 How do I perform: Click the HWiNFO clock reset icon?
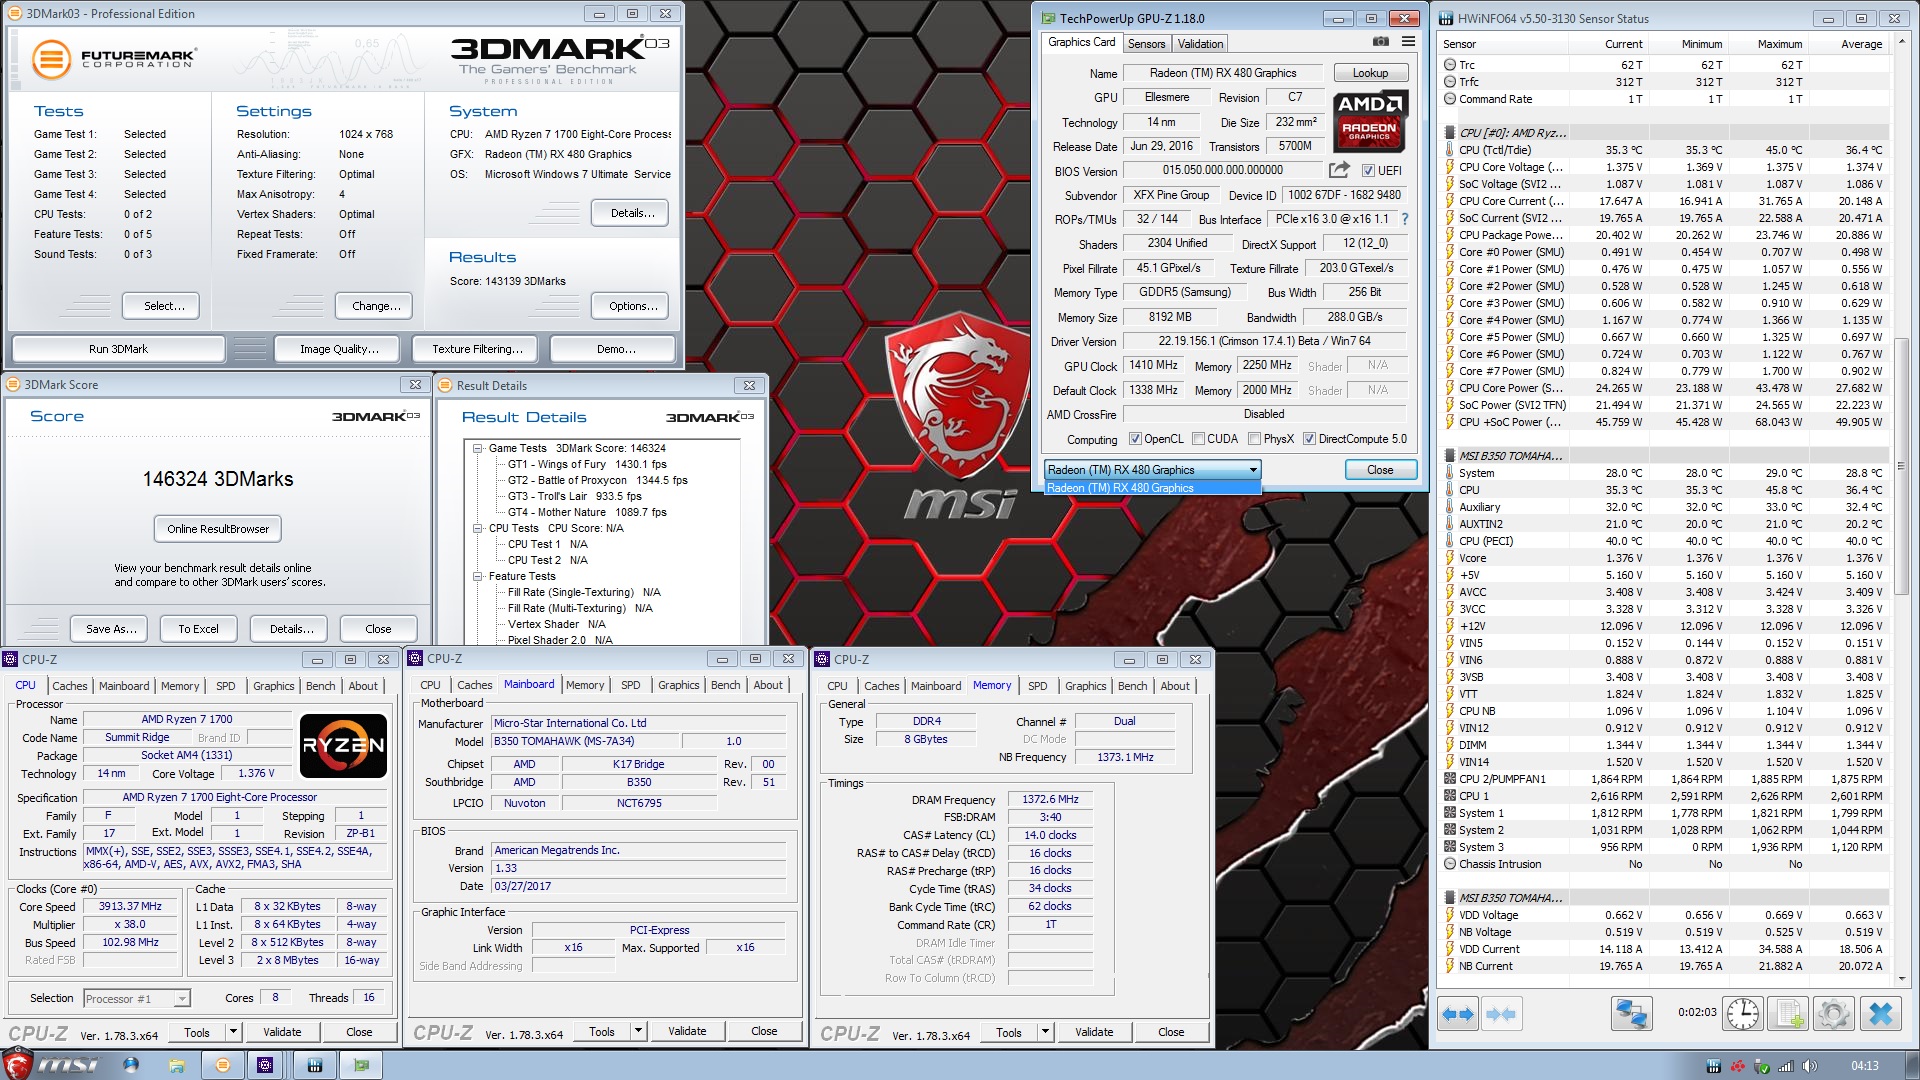point(1743,1014)
